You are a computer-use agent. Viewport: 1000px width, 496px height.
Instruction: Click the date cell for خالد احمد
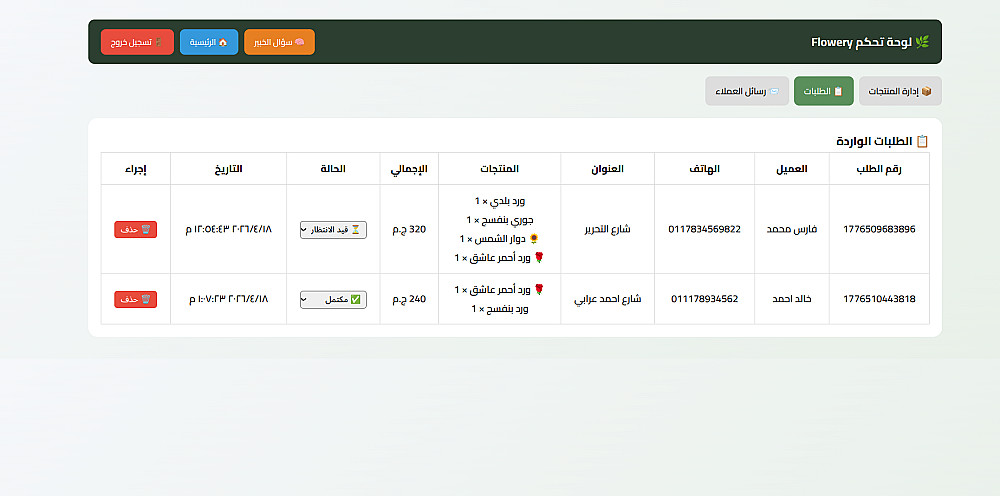pos(228,299)
